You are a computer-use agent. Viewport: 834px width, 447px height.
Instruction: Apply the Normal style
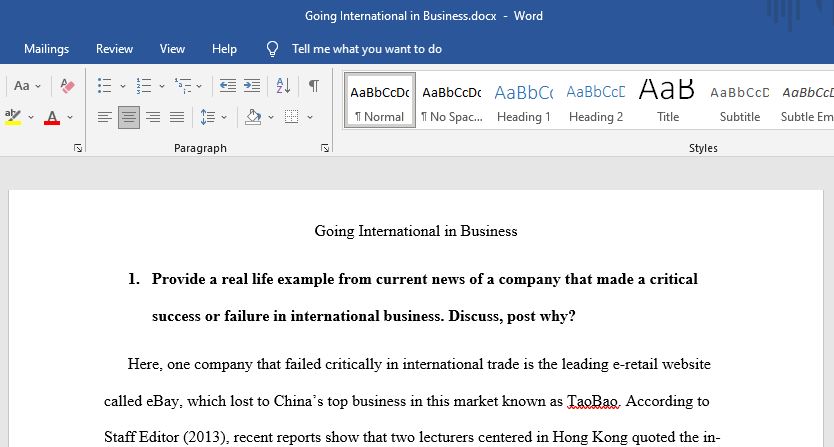pos(380,101)
